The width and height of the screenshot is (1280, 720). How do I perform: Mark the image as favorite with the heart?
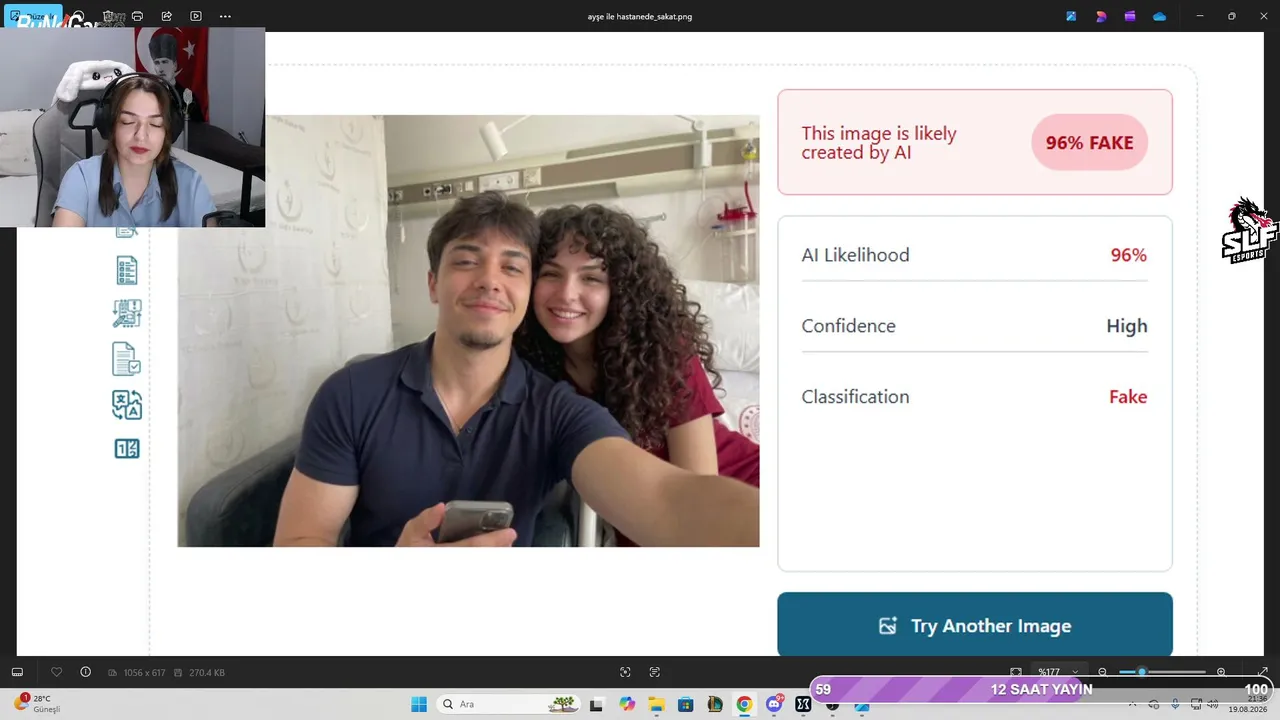point(56,672)
